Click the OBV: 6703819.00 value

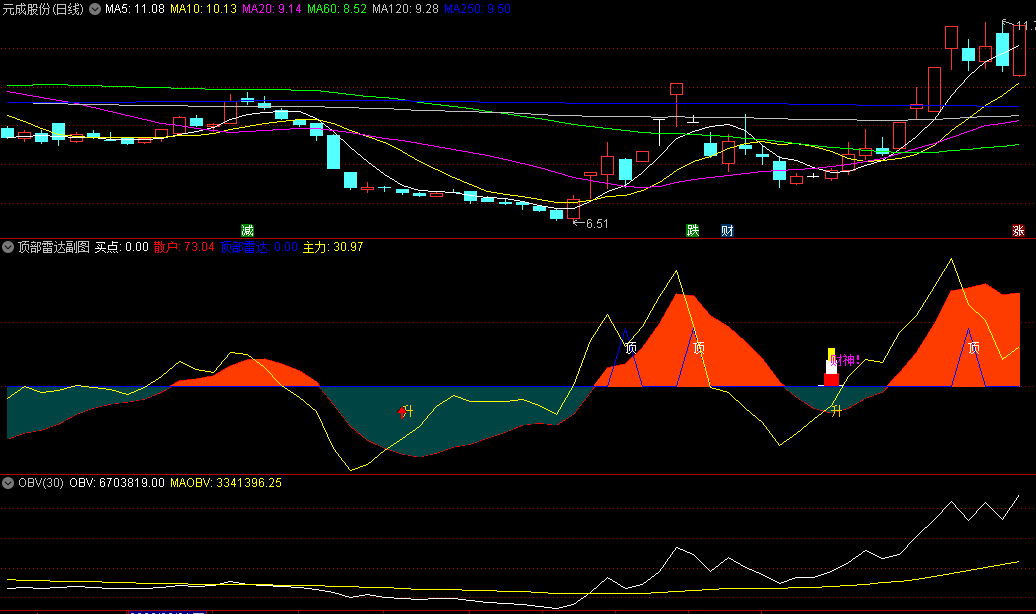117,483
